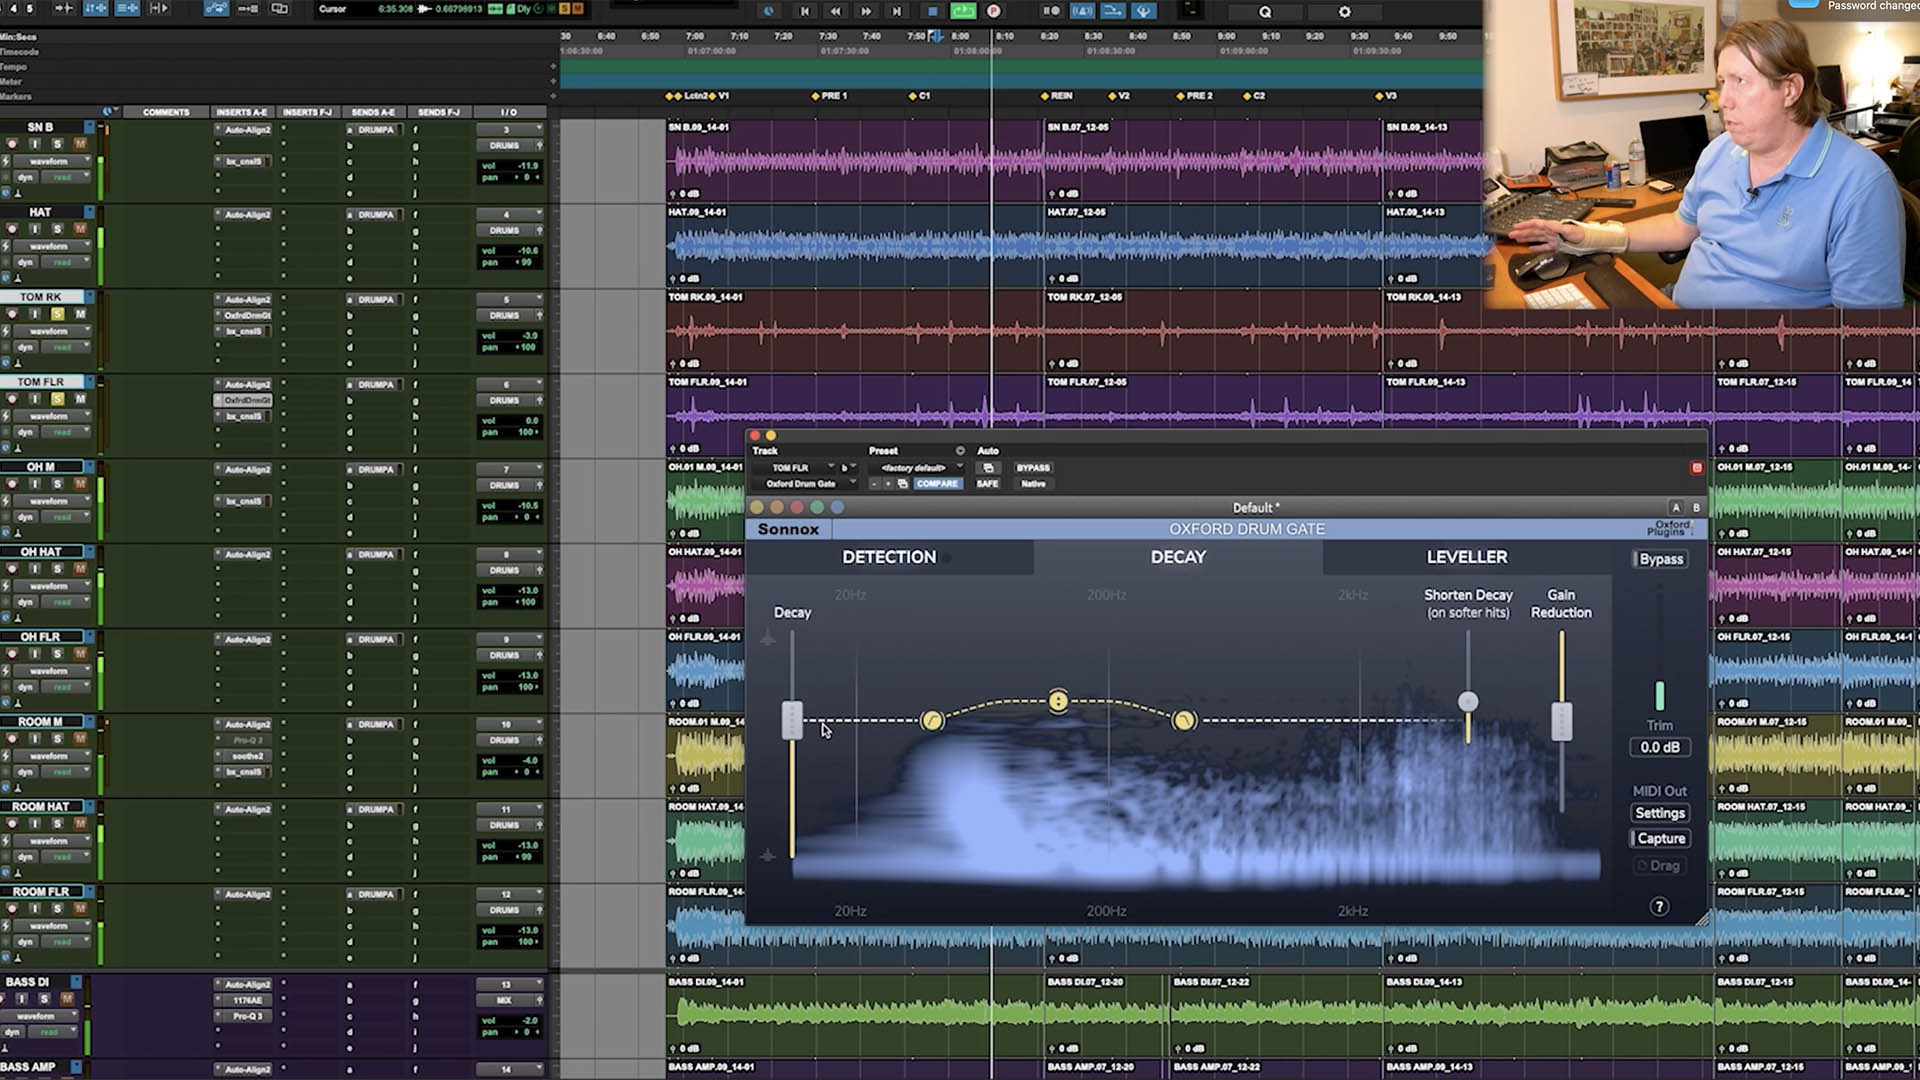Mute the HAT track
This screenshot has width=1920, height=1080.
pyautogui.click(x=80, y=229)
